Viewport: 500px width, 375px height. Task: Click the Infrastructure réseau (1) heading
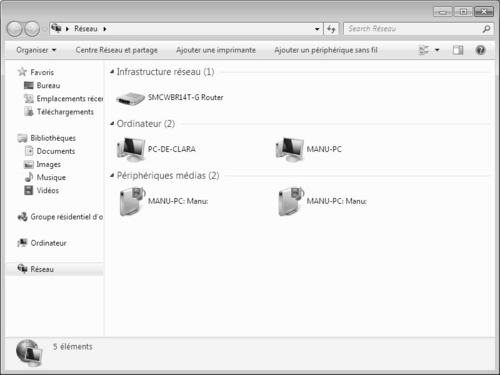165,72
